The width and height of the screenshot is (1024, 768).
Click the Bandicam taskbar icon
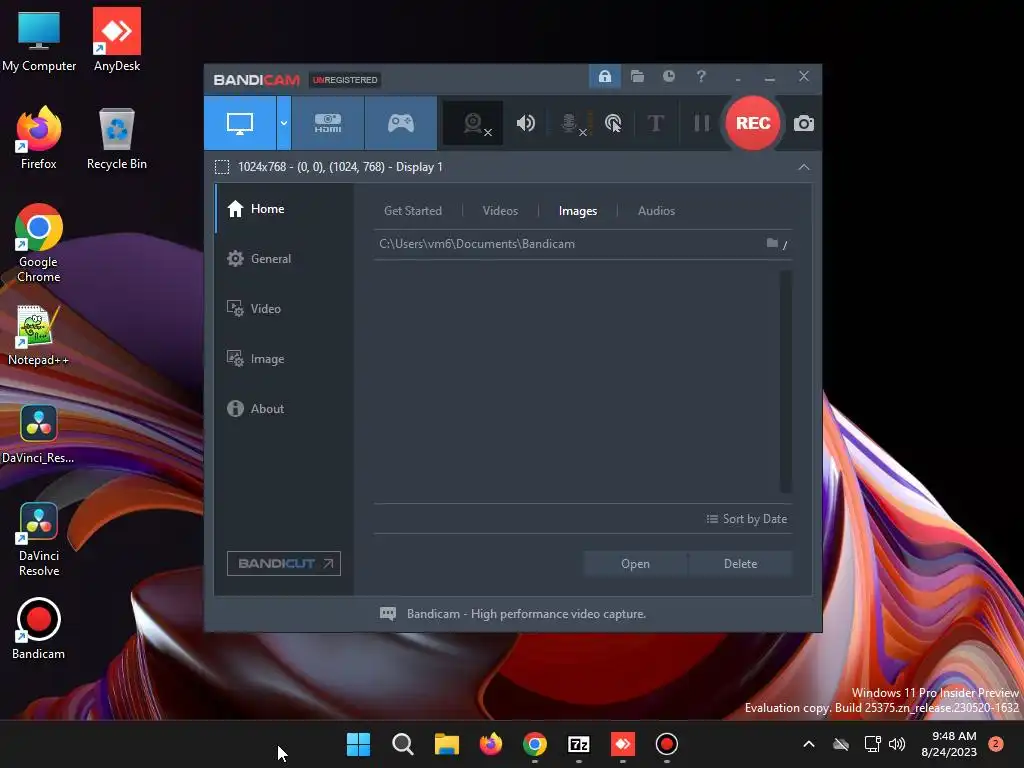click(667, 744)
